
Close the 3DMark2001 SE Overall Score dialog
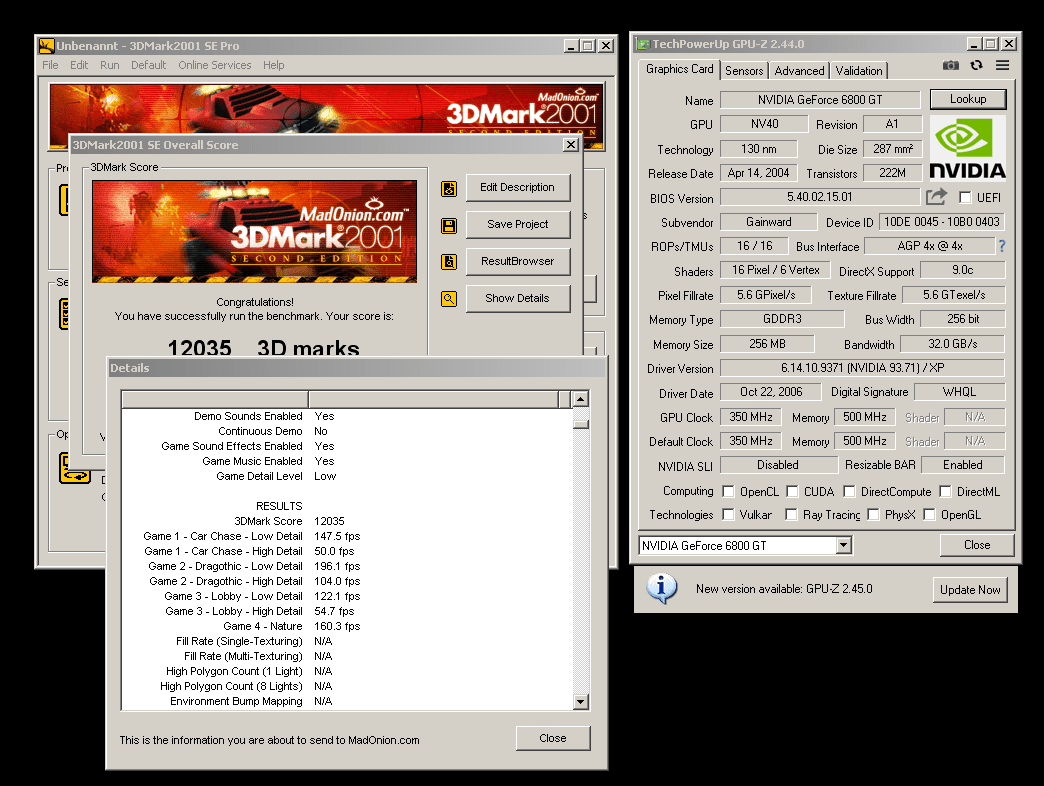571,144
